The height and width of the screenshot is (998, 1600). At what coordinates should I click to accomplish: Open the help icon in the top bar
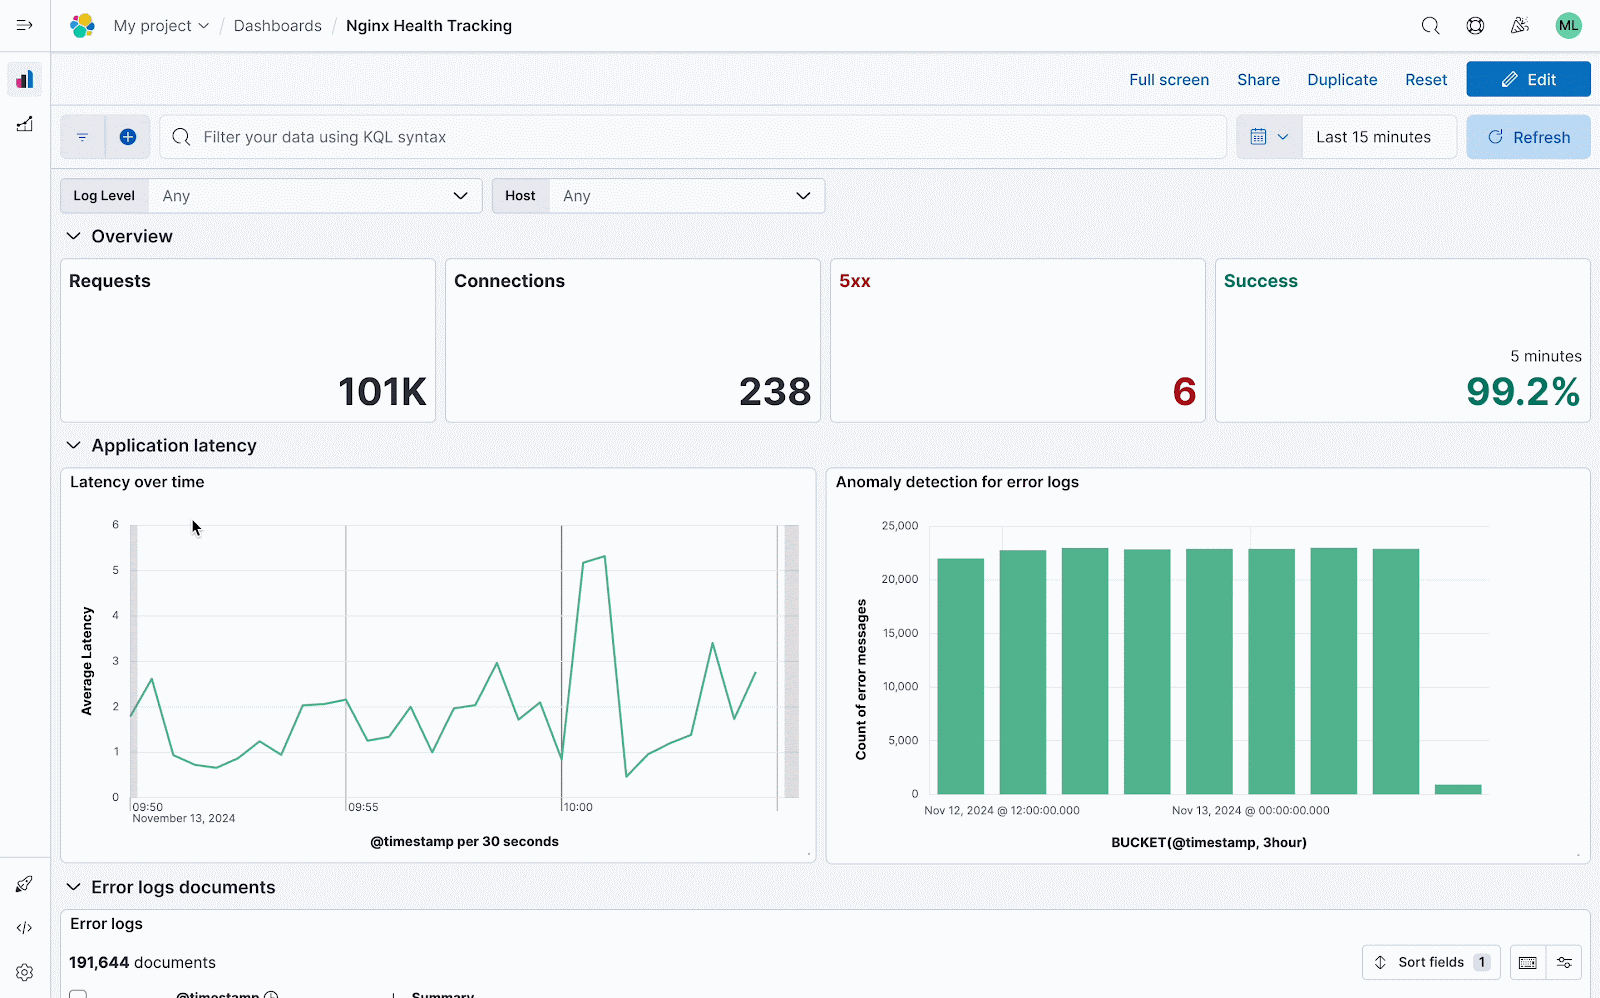[x=1475, y=25]
